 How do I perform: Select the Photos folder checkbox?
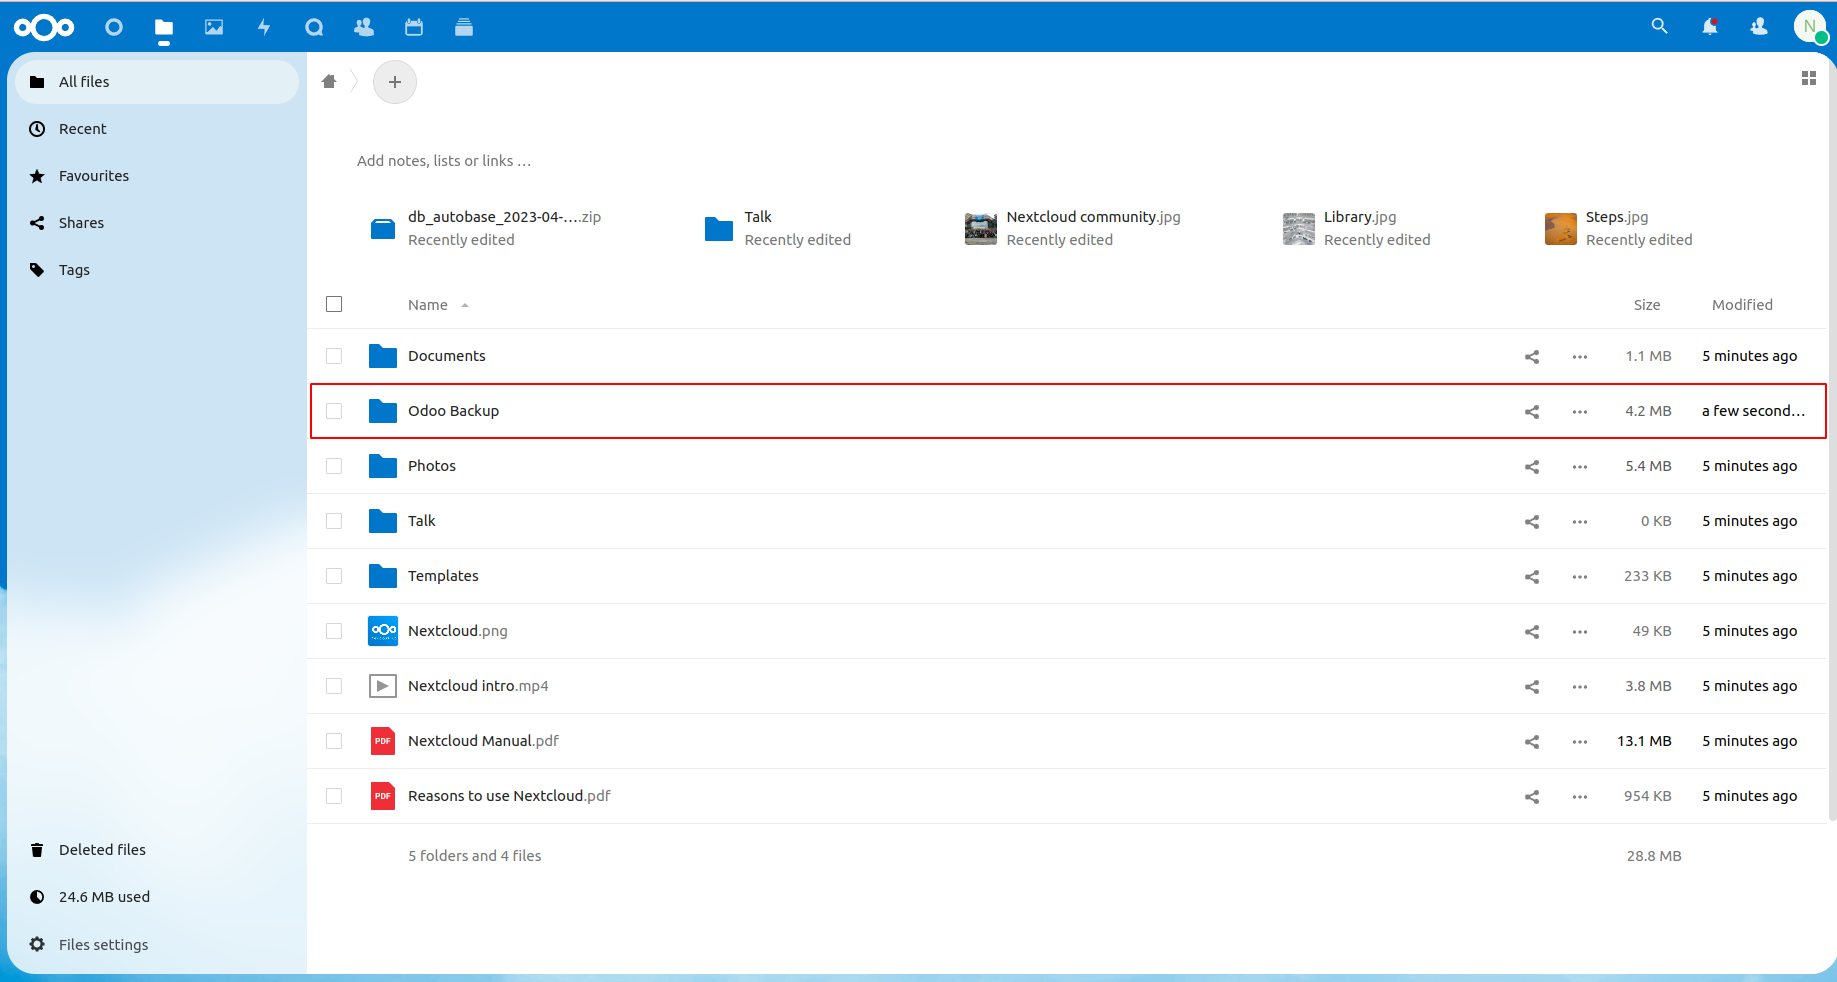(x=334, y=466)
